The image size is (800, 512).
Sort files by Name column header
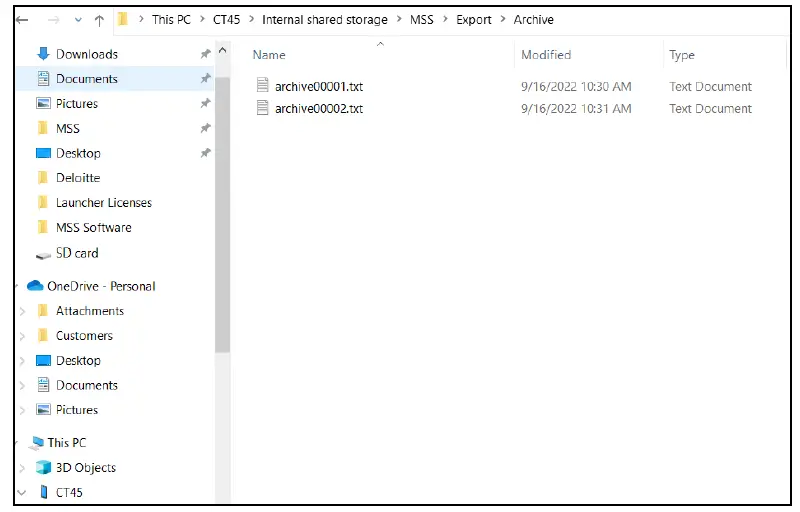(x=270, y=55)
